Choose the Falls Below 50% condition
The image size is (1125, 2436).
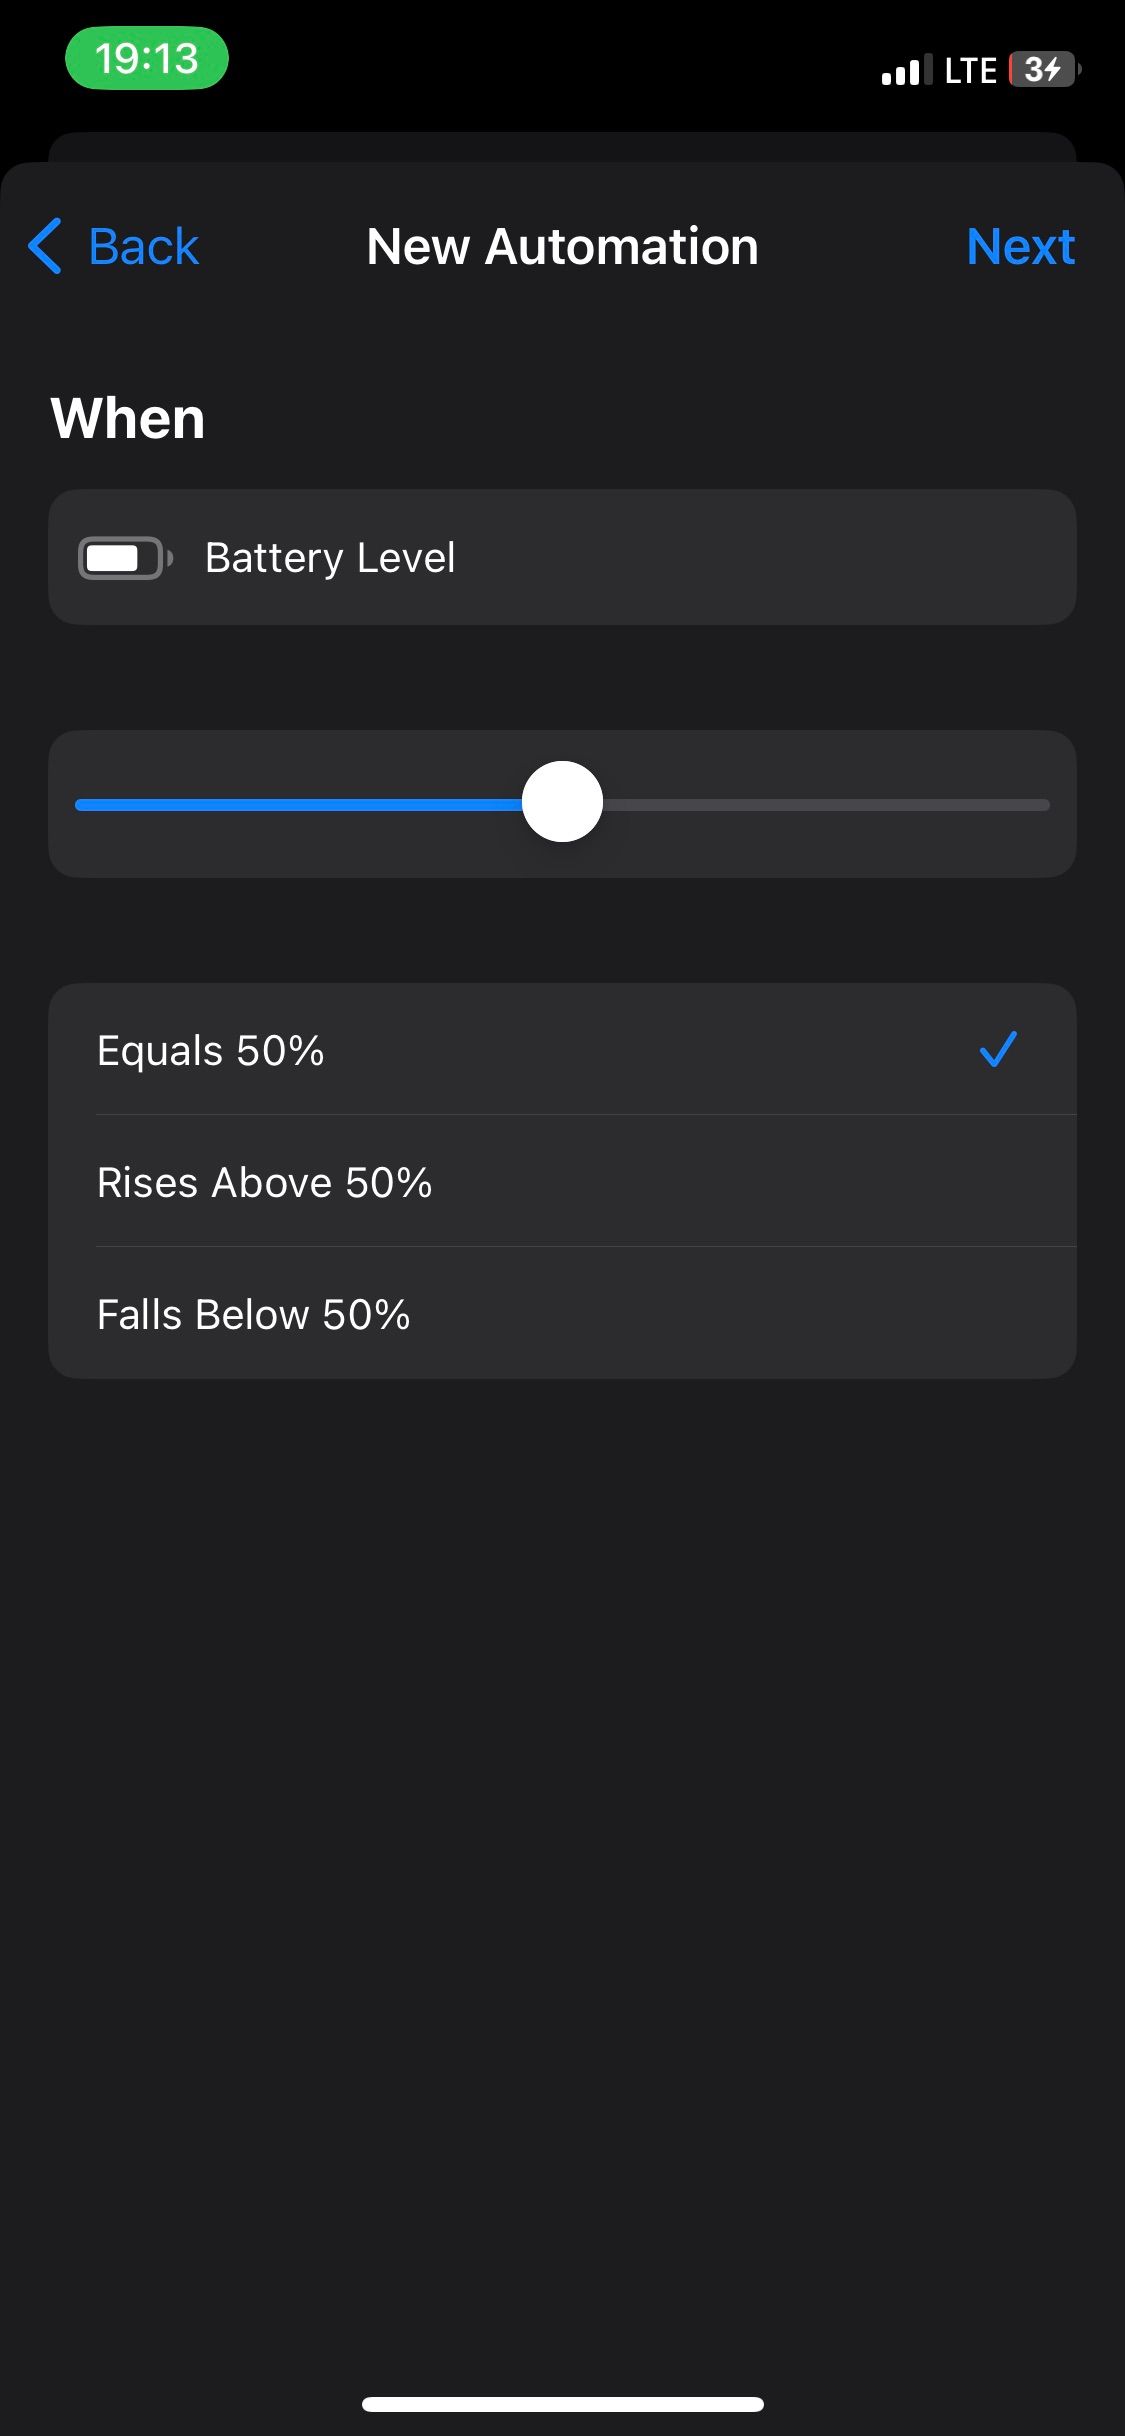point(254,1314)
